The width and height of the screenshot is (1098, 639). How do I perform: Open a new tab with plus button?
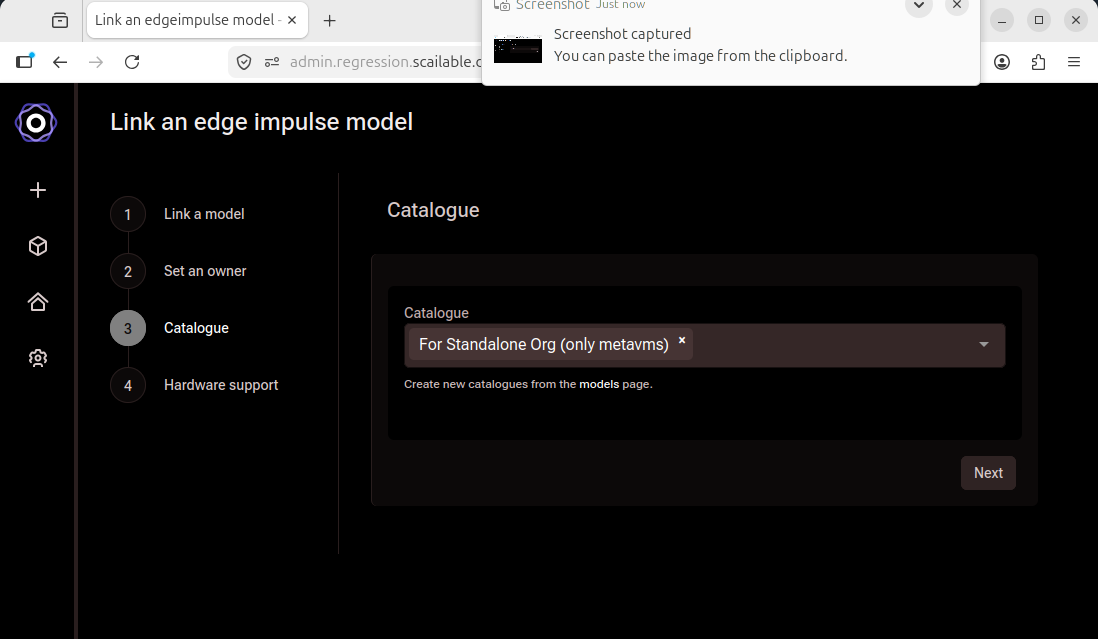coord(329,20)
